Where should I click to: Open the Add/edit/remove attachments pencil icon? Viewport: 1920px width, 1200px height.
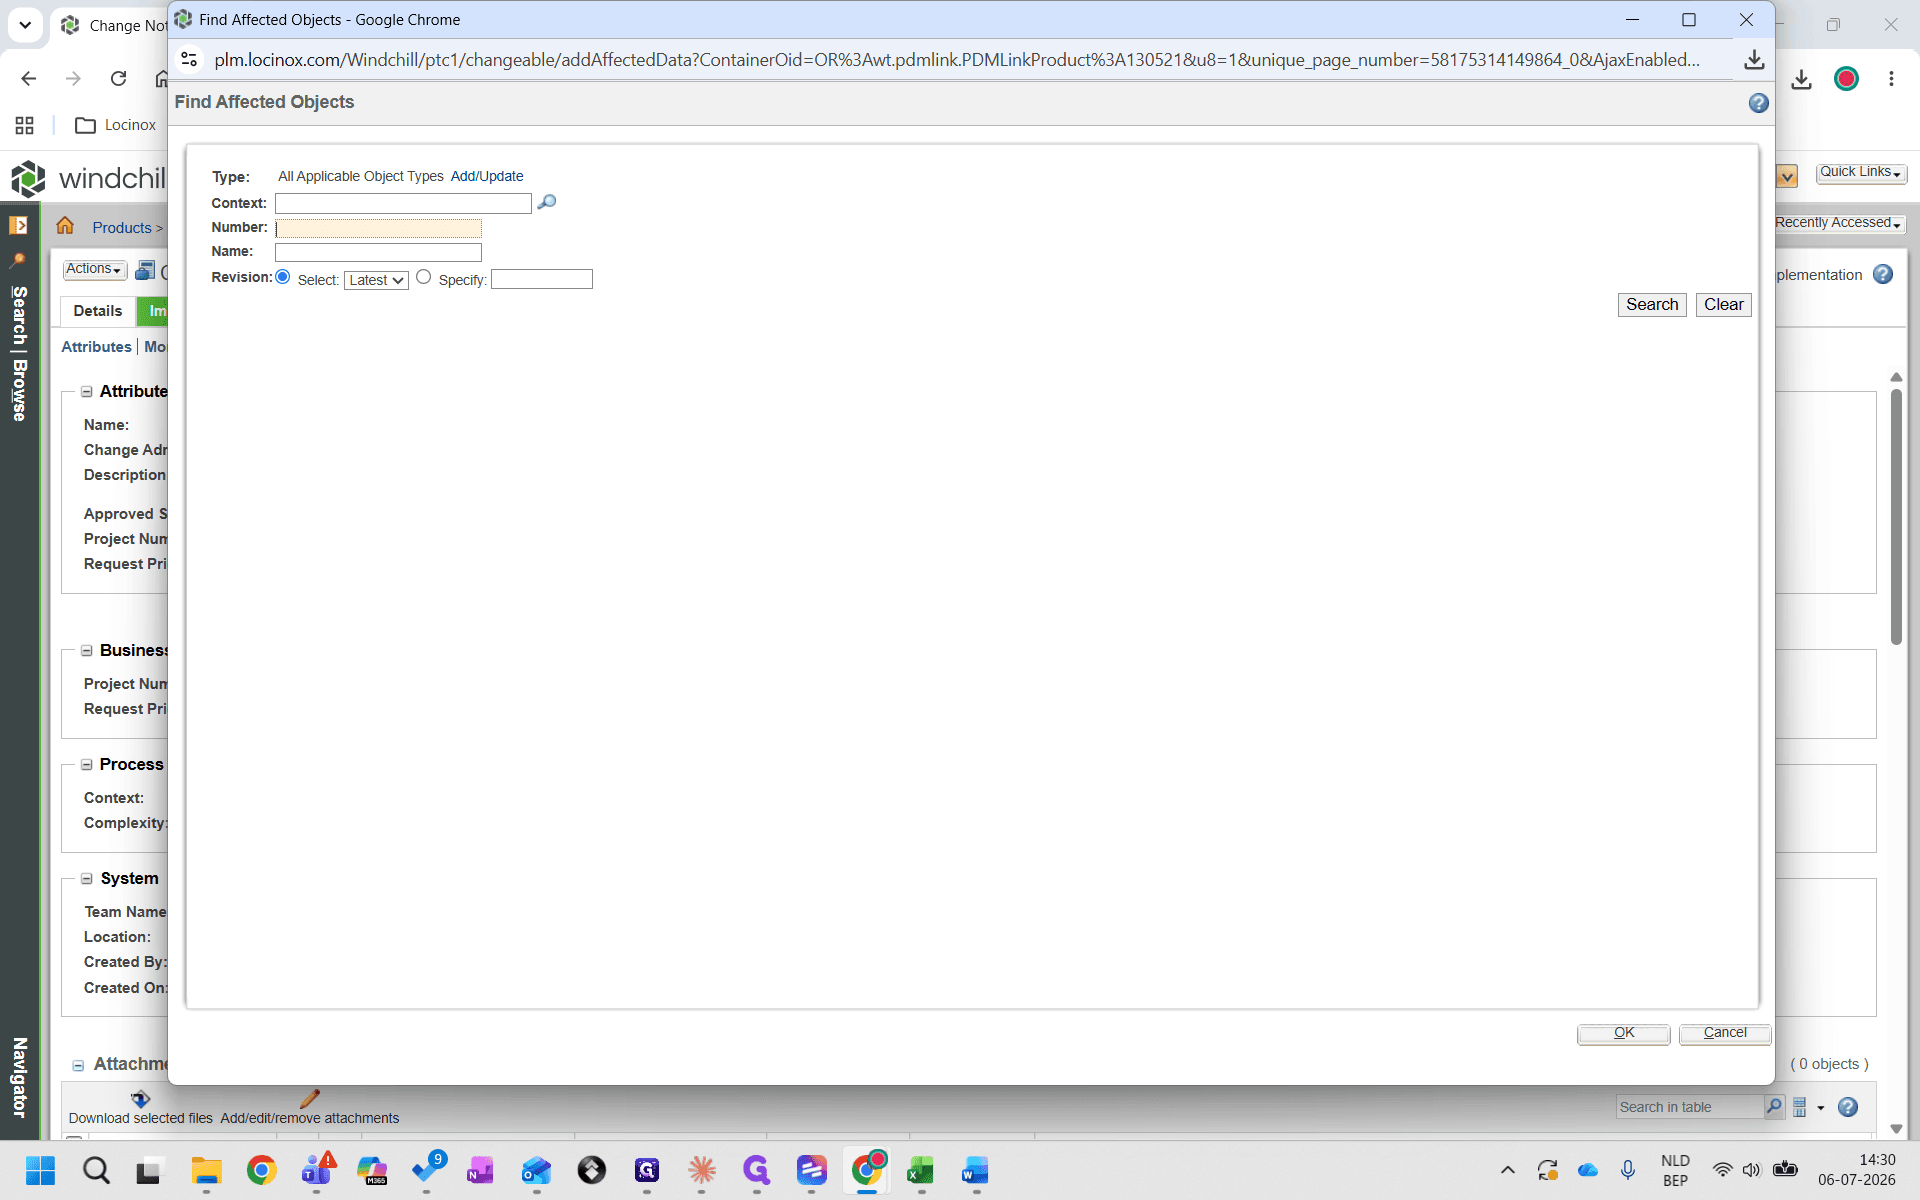tap(309, 1098)
